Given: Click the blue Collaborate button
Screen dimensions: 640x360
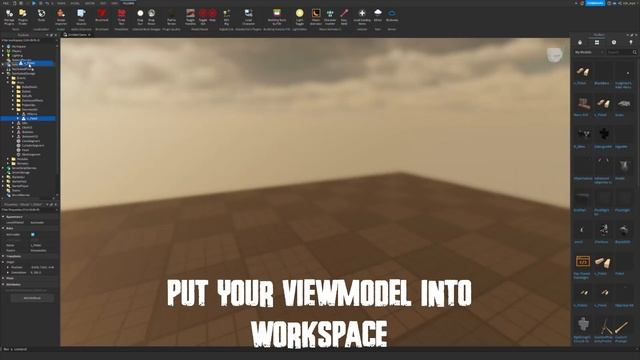Looking at the screenshot, I should tap(595, 3).
